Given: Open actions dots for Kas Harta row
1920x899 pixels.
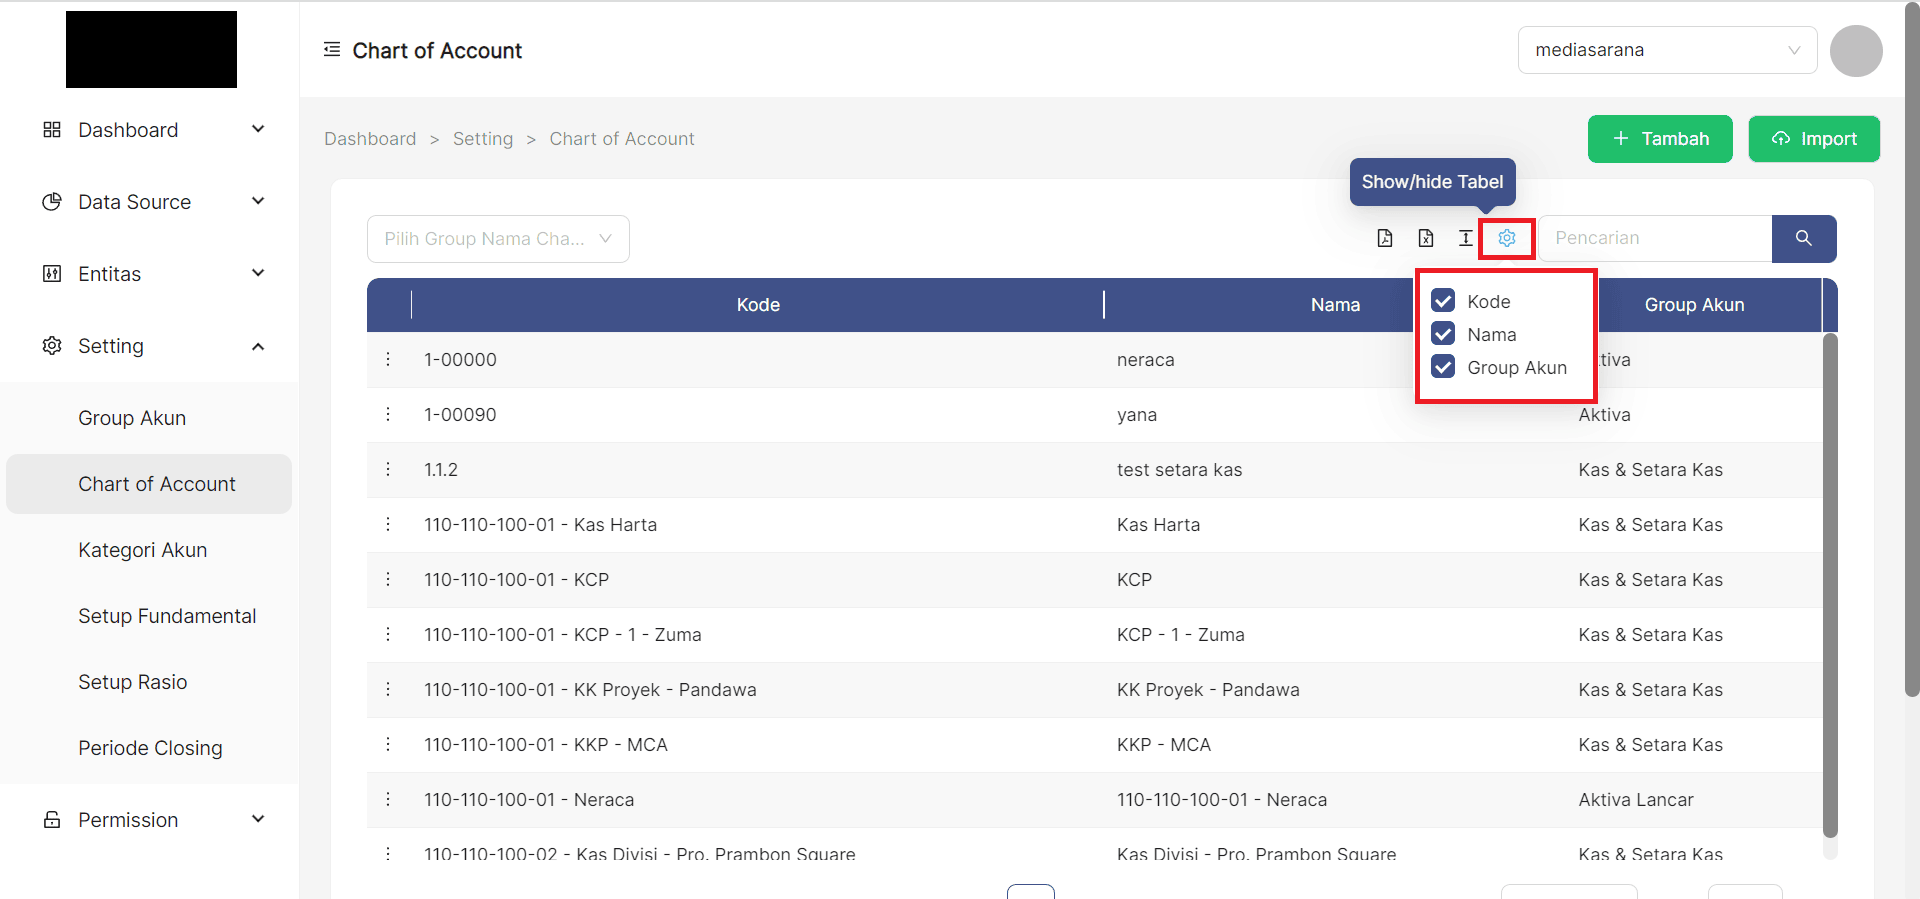Looking at the screenshot, I should (388, 524).
